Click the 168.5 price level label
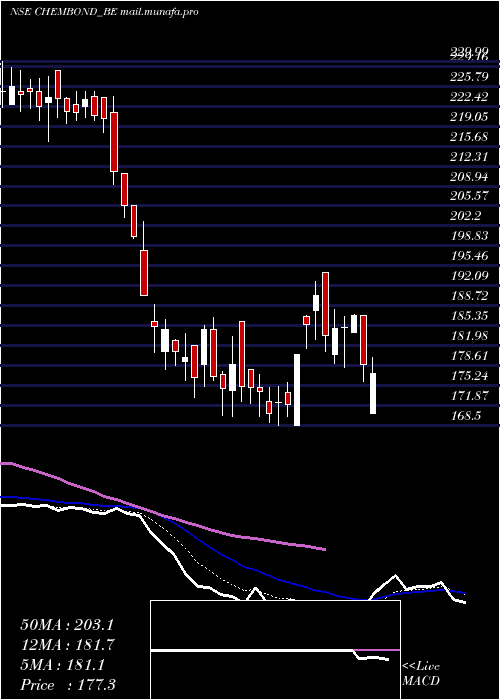The width and height of the screenshot is (500, 700). [x=466, y=416]
